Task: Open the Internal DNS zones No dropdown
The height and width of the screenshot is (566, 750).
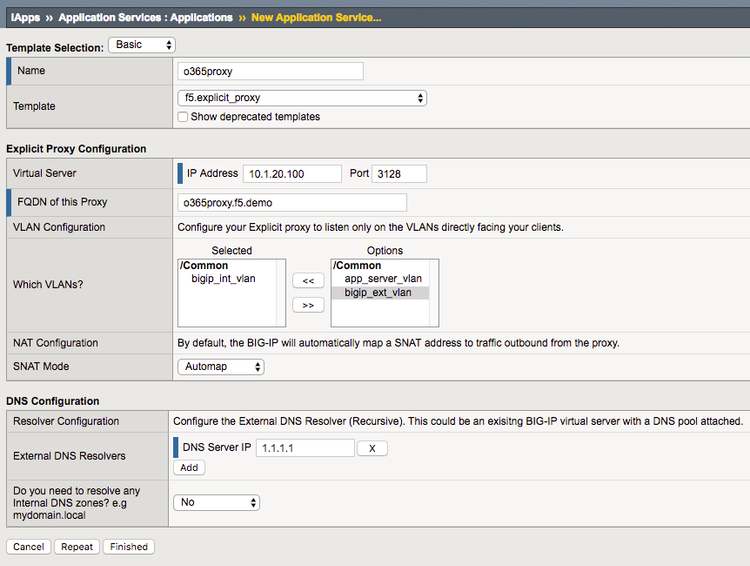Action: click(x=216, y=502)
